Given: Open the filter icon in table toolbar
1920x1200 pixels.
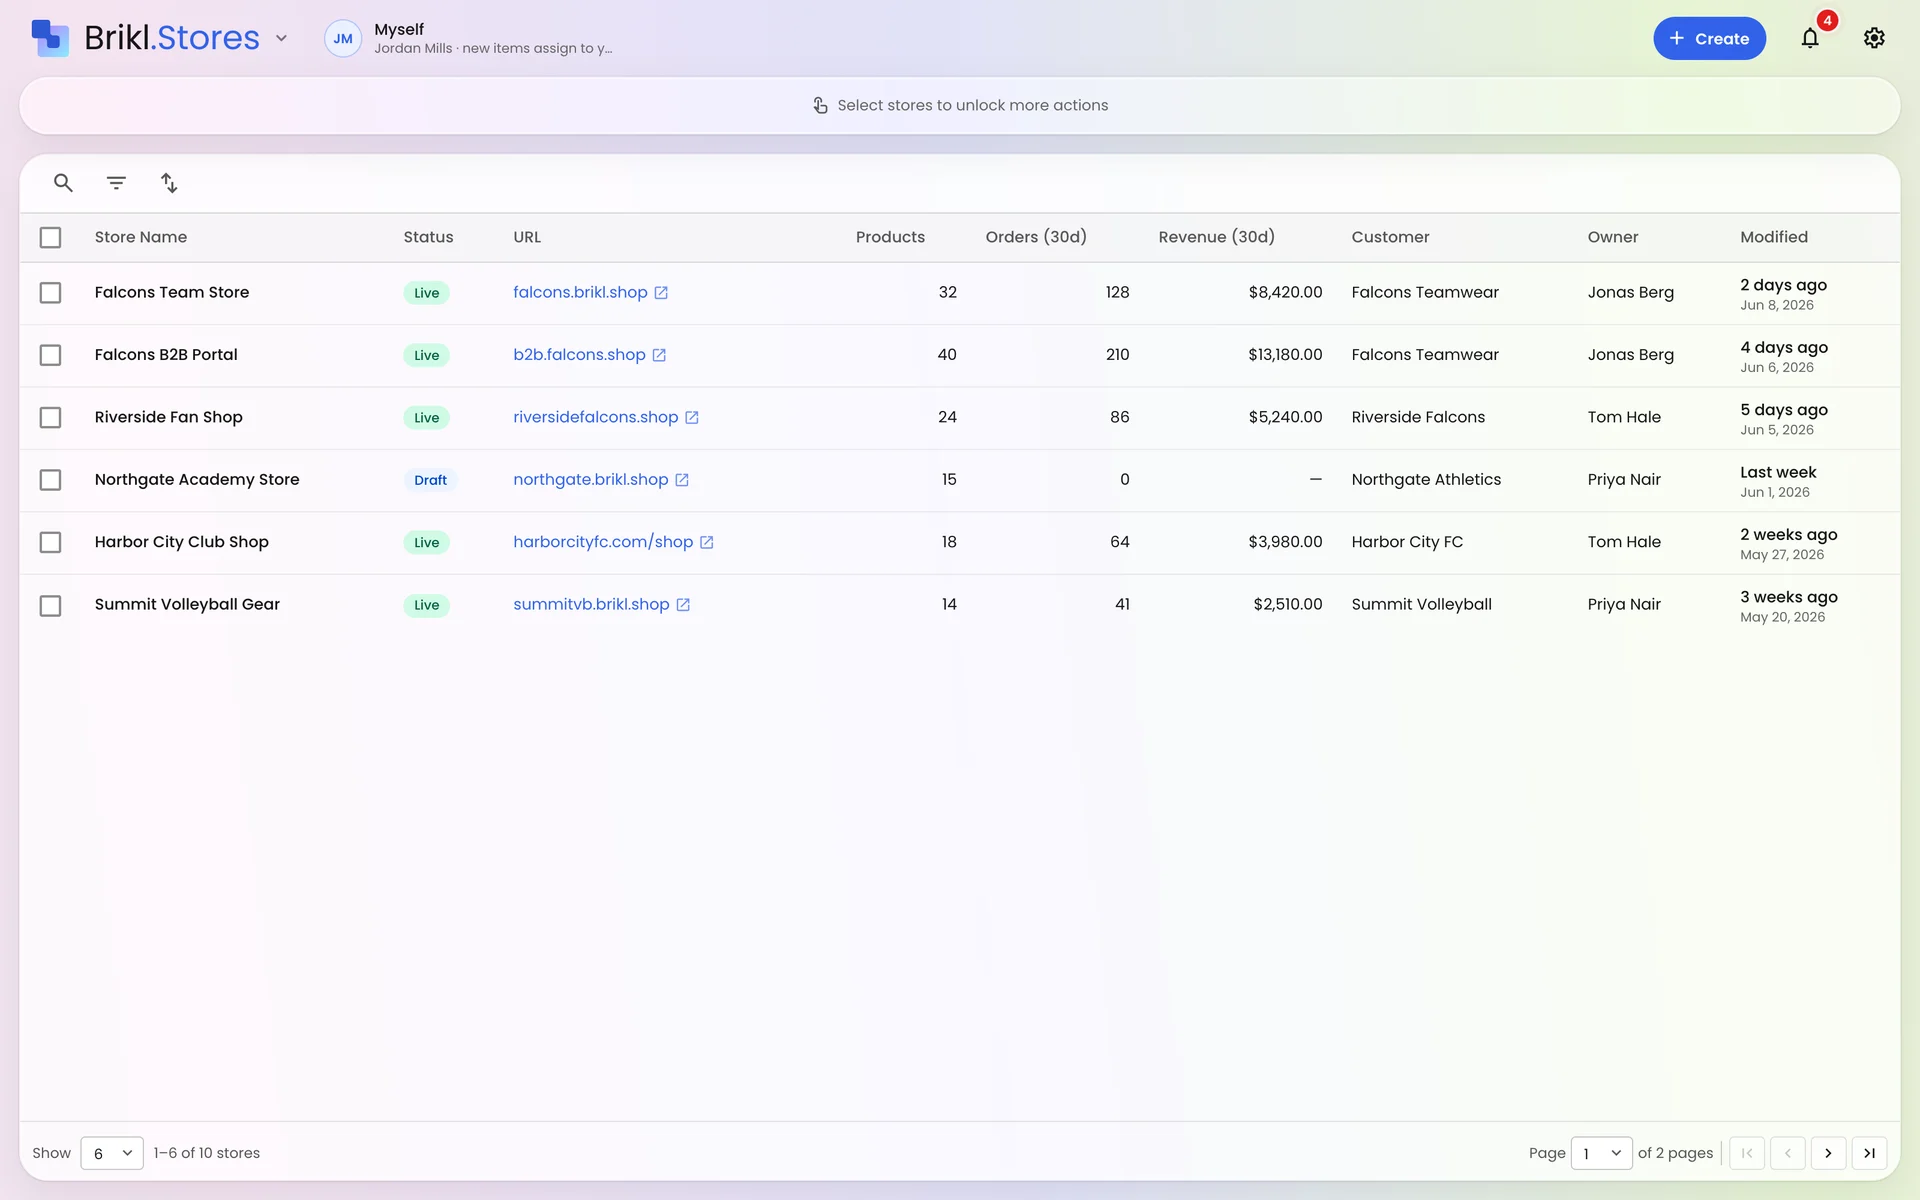Looking at the screenshot, I should tap(116, 183).
